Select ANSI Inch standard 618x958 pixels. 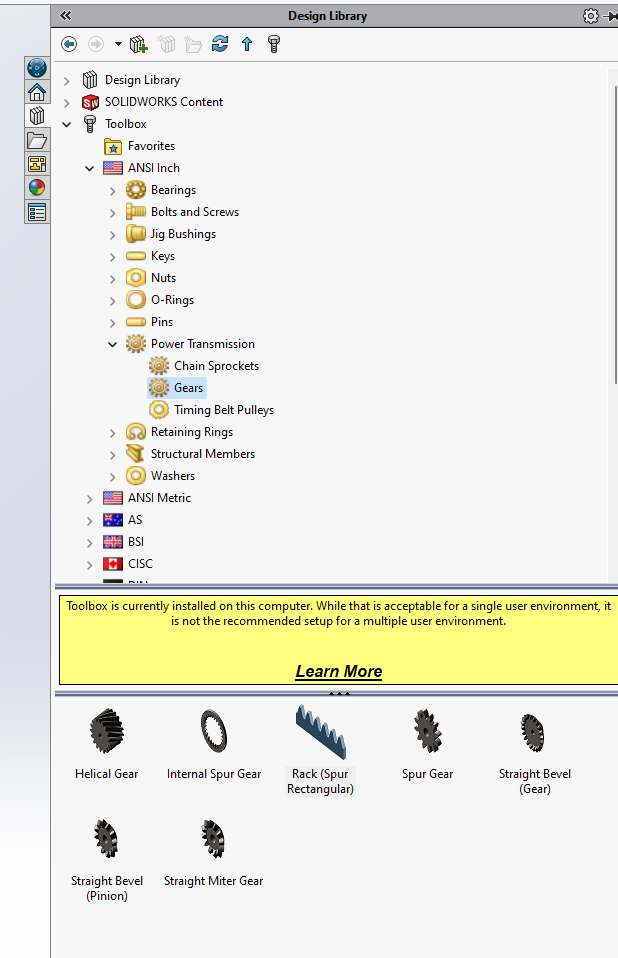tap(153, 168)
